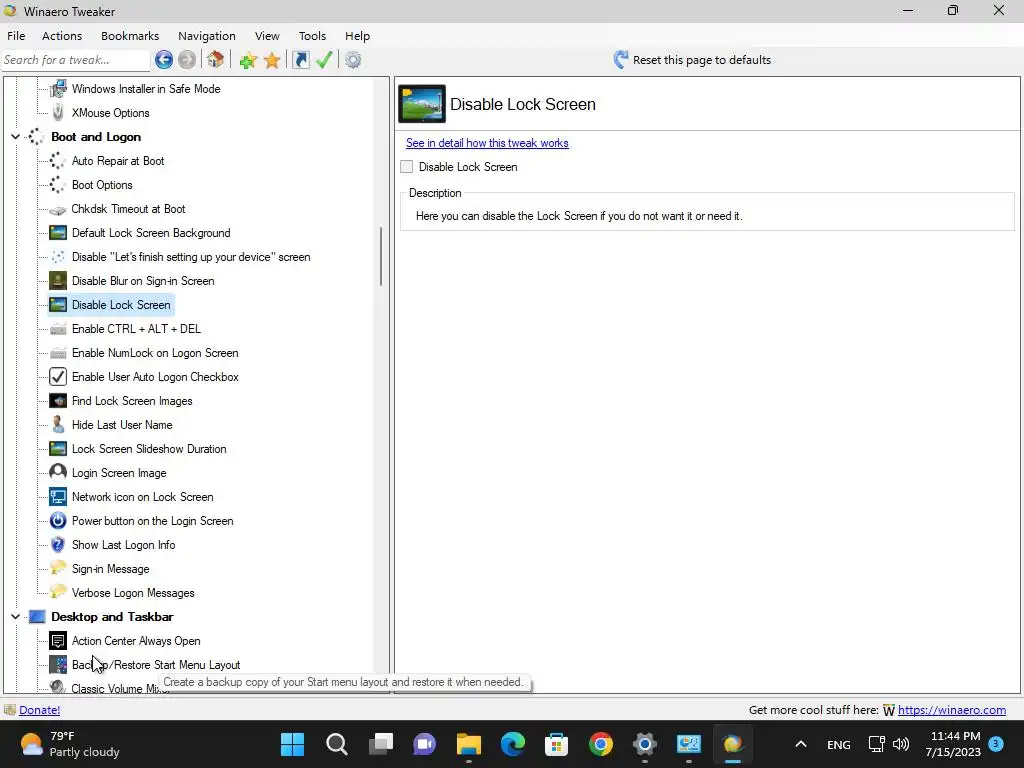This screenshot has width=1024, height=768.
Task: Open the Help menu
Action: pyautogui.click(x=357, y=36)
